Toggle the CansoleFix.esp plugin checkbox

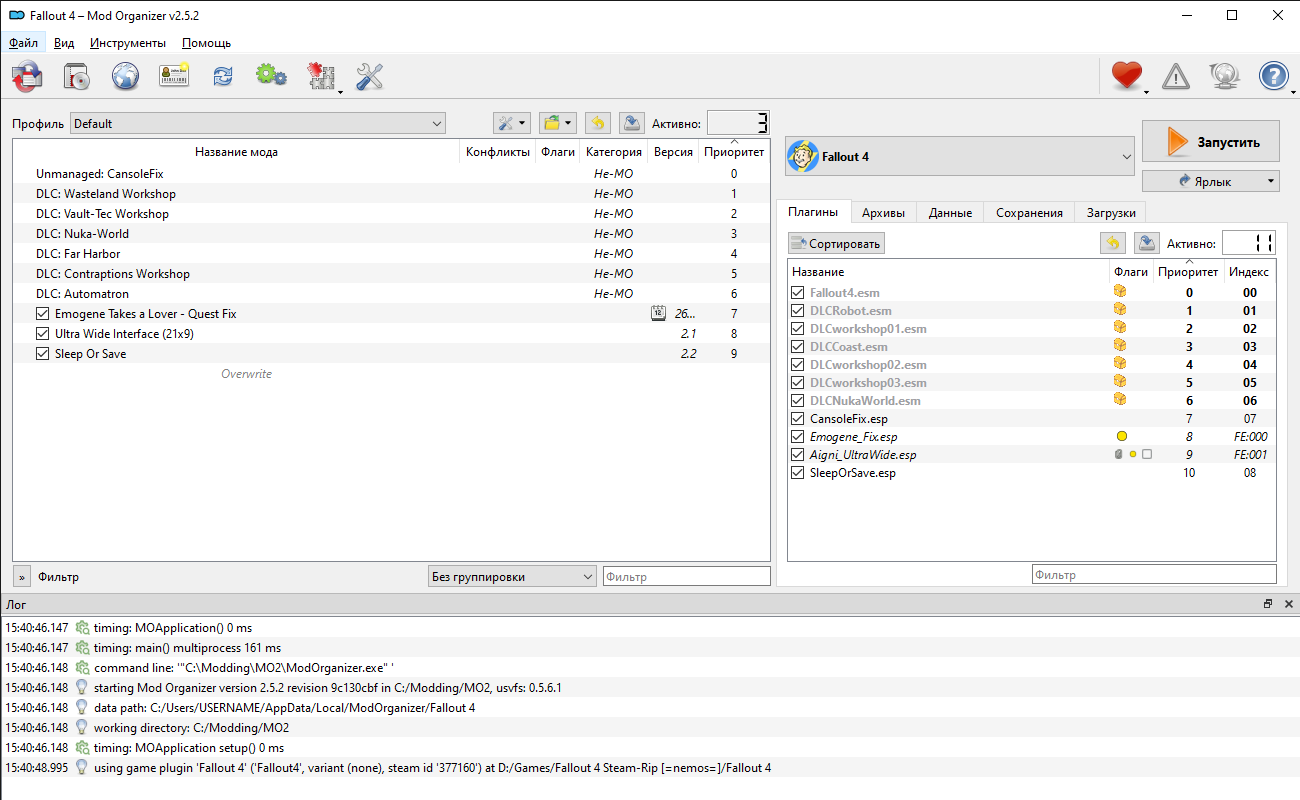(x=797, y=419)
